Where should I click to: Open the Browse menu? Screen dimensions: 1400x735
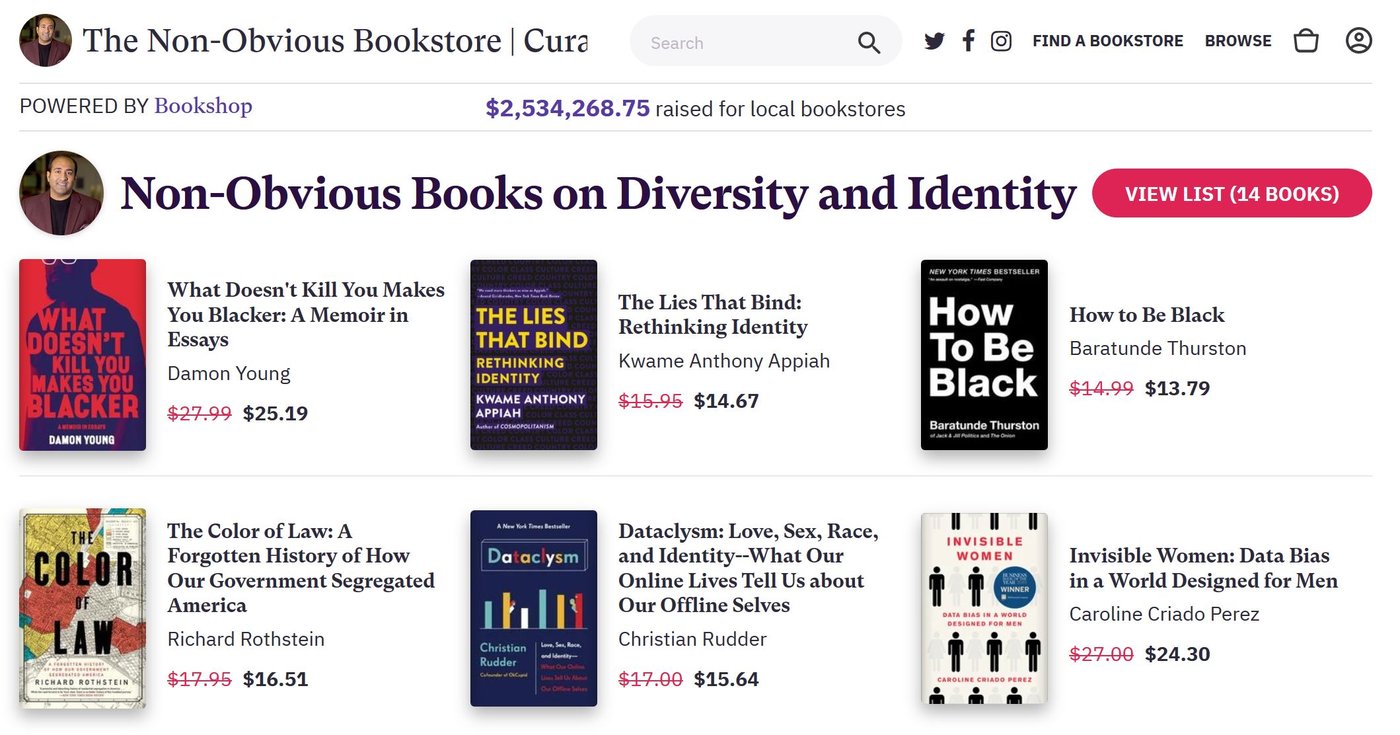coord(1238,41)
